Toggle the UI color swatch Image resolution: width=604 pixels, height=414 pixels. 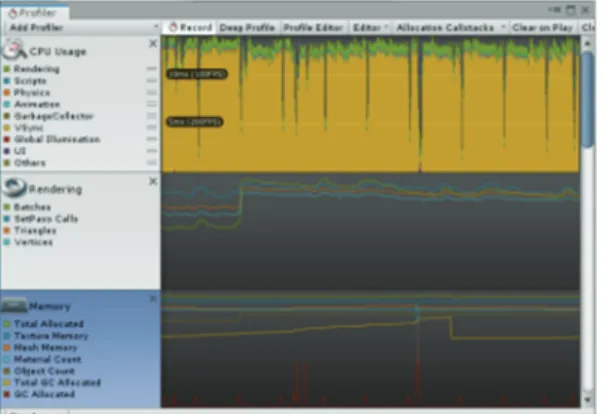[7, 151]
